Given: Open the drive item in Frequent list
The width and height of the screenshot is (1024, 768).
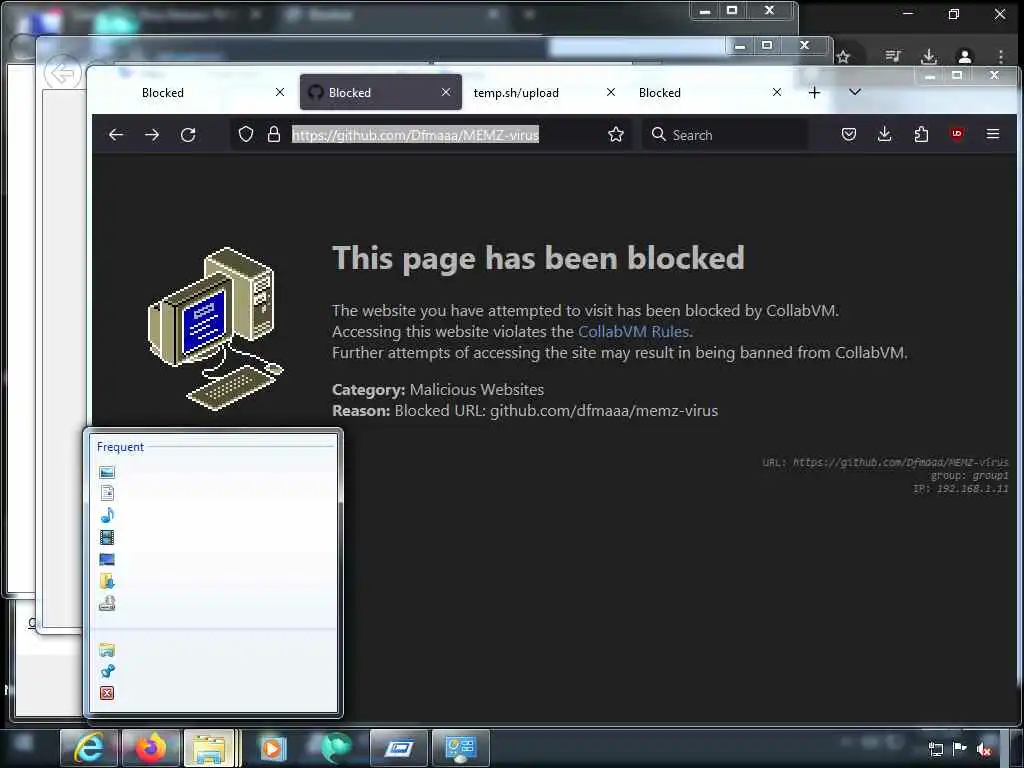Looking at the screenshot, I should click(107, 603).
